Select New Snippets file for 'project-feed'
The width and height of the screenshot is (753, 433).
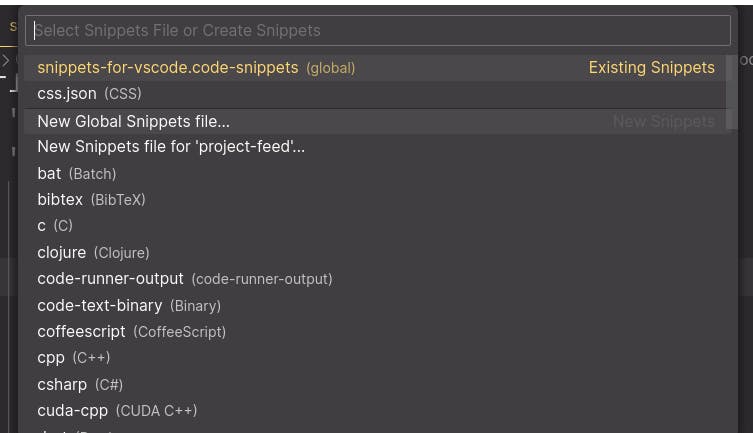pyautogui.click(x=171, y=147)
